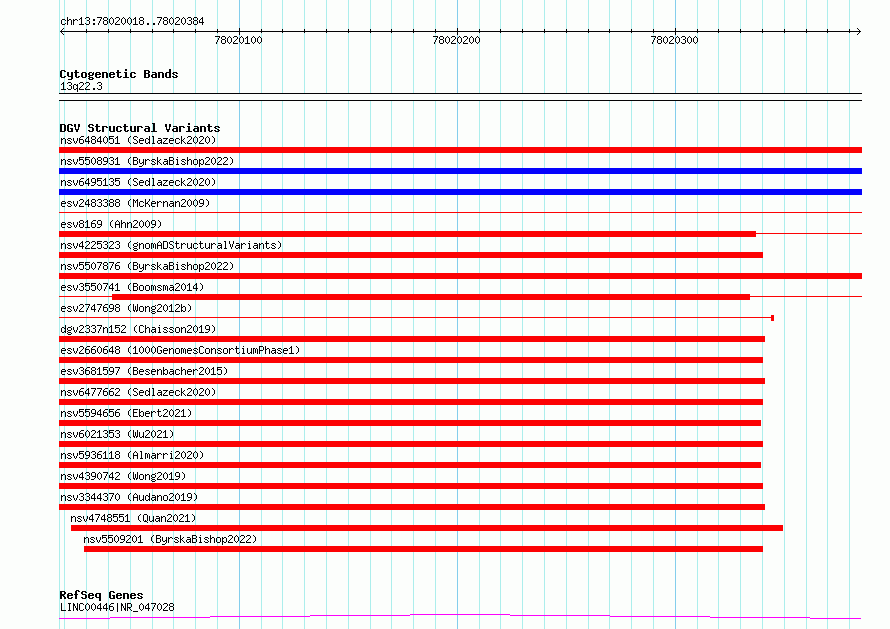The width and height of the screenshot is (890, 629).
Task: Click the red bar for nsv6484051
Action: [460, 150]
